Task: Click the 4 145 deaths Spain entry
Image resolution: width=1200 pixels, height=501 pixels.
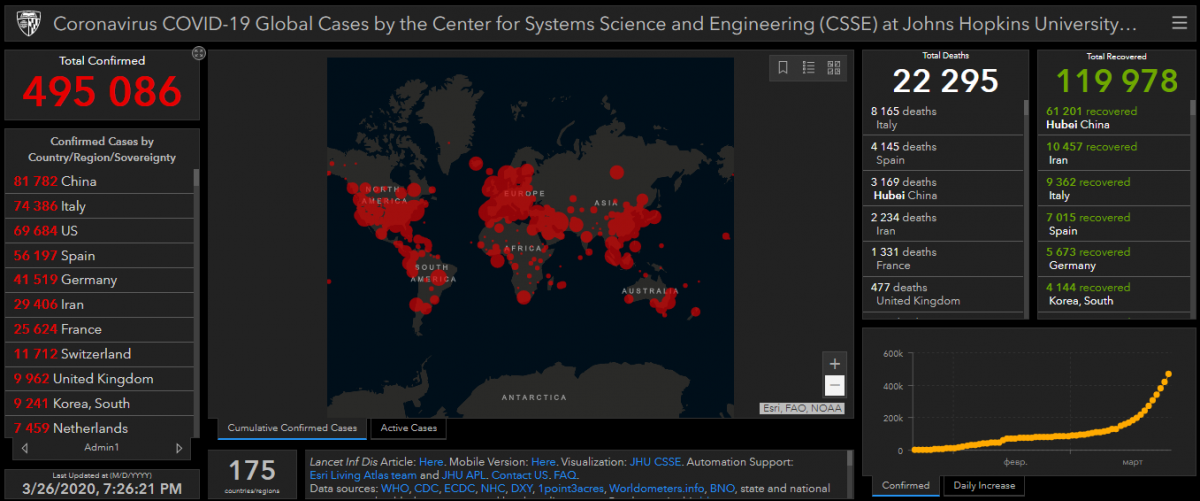Action: pyautogui.click(x=942, y=153)
